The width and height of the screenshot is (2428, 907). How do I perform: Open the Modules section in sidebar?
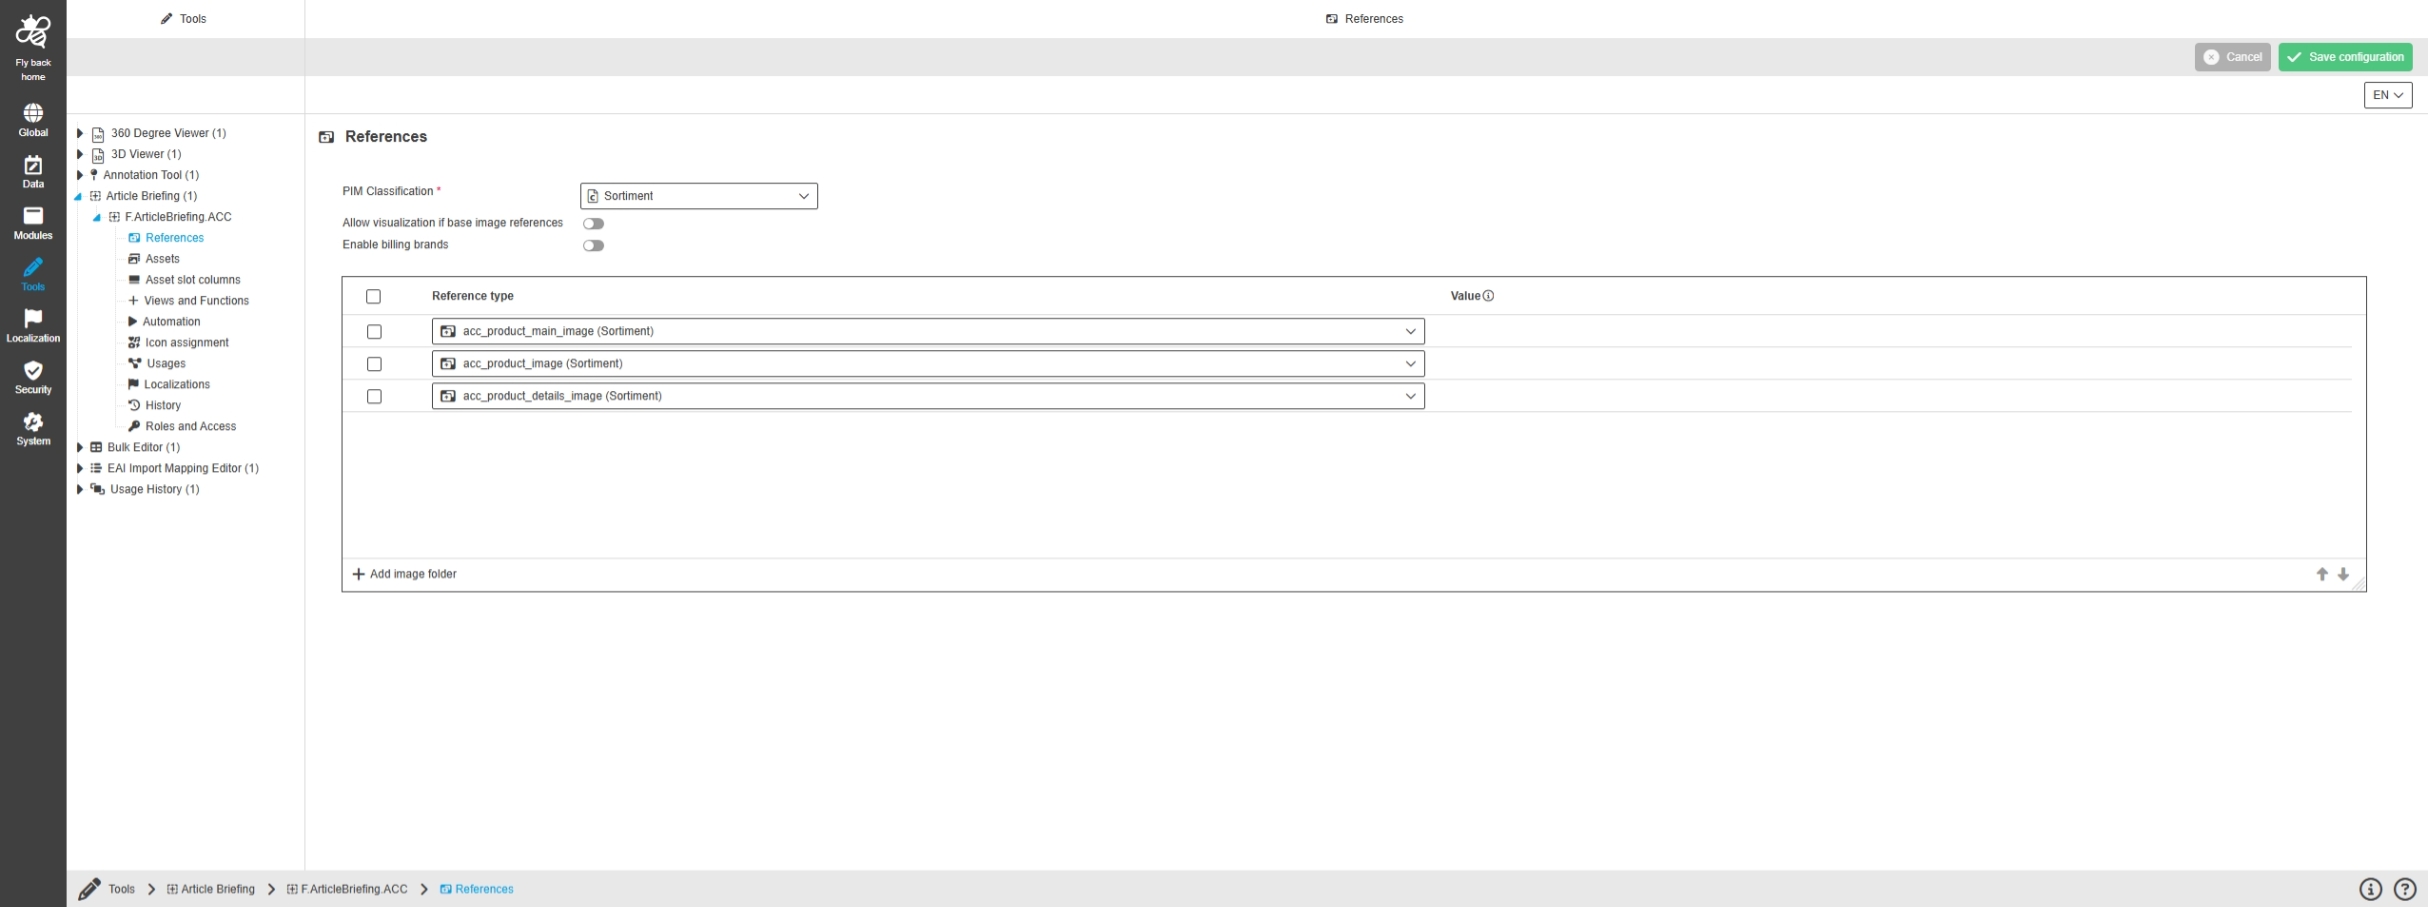point(33,223)
